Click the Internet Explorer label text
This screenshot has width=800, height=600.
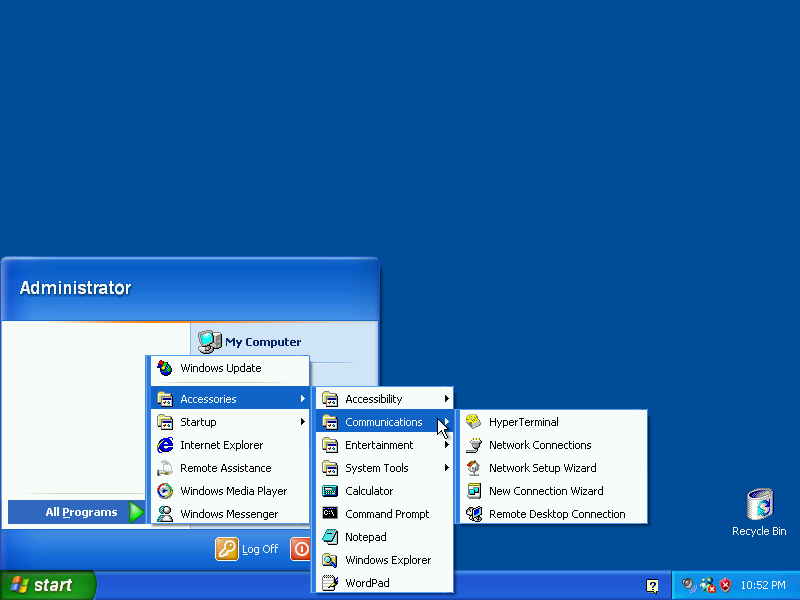(x=221, y=445)
